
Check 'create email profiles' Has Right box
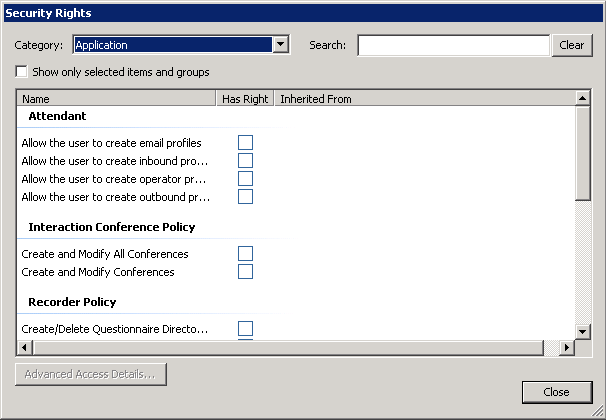(x=245, y=143)
